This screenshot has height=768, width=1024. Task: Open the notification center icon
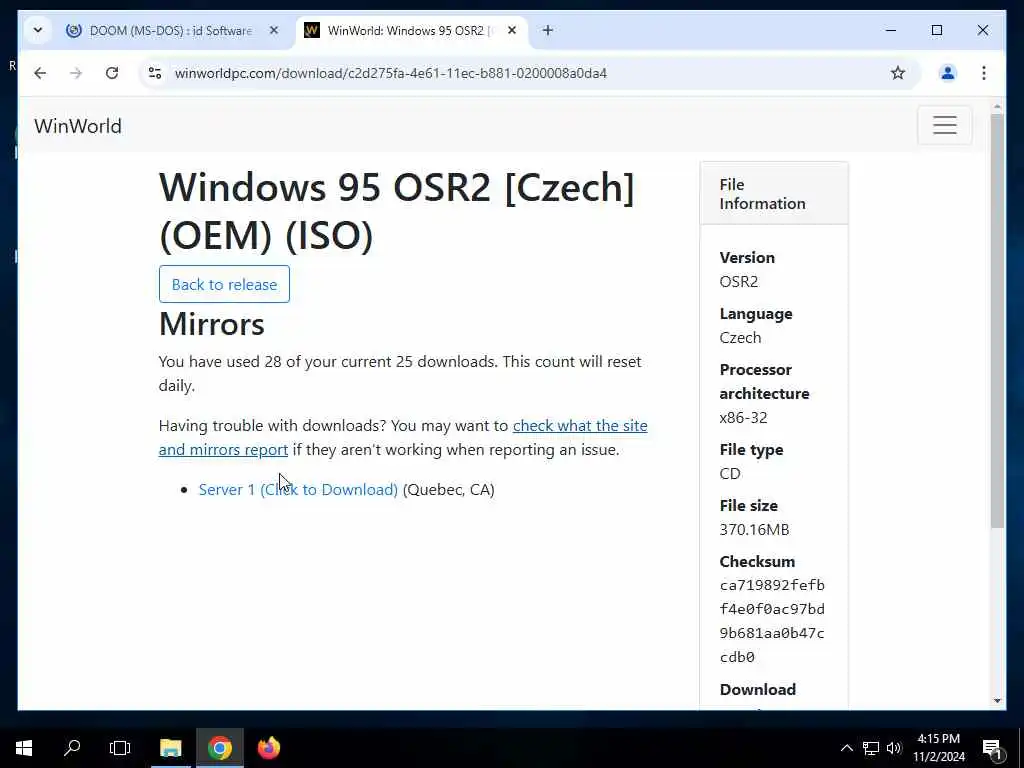(x=992, y=748)
